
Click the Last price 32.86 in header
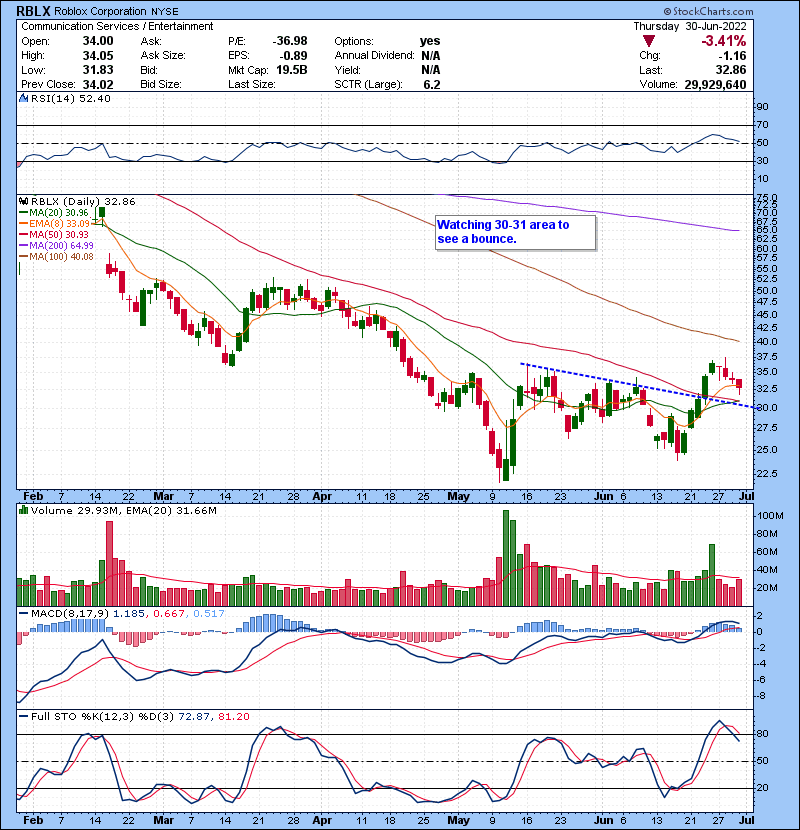pos(731,70)
